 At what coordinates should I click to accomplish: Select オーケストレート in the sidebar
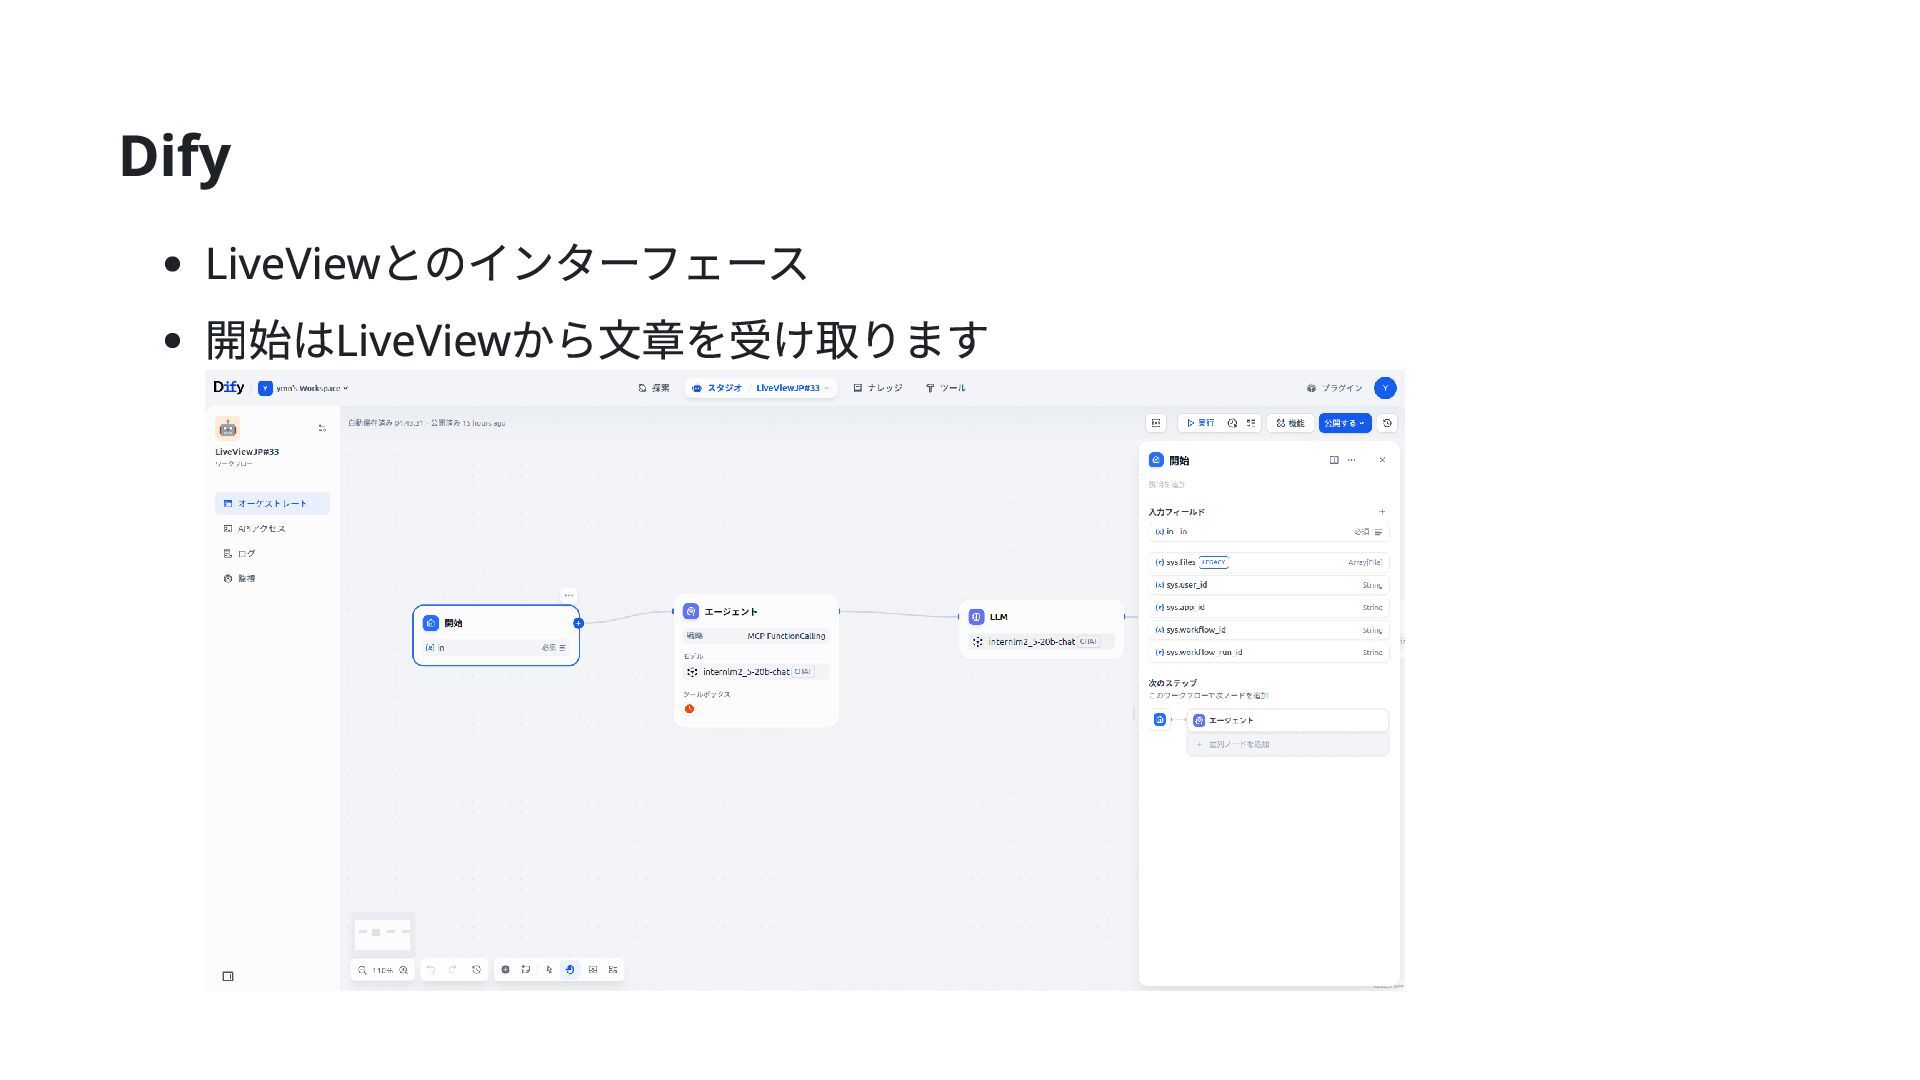272,503
